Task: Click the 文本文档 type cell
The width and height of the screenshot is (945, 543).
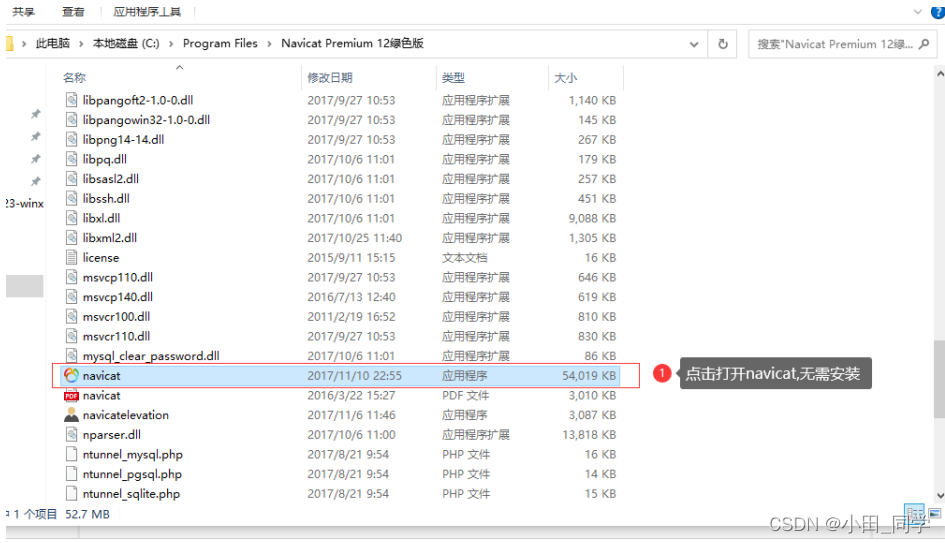Action: (464, 257)
